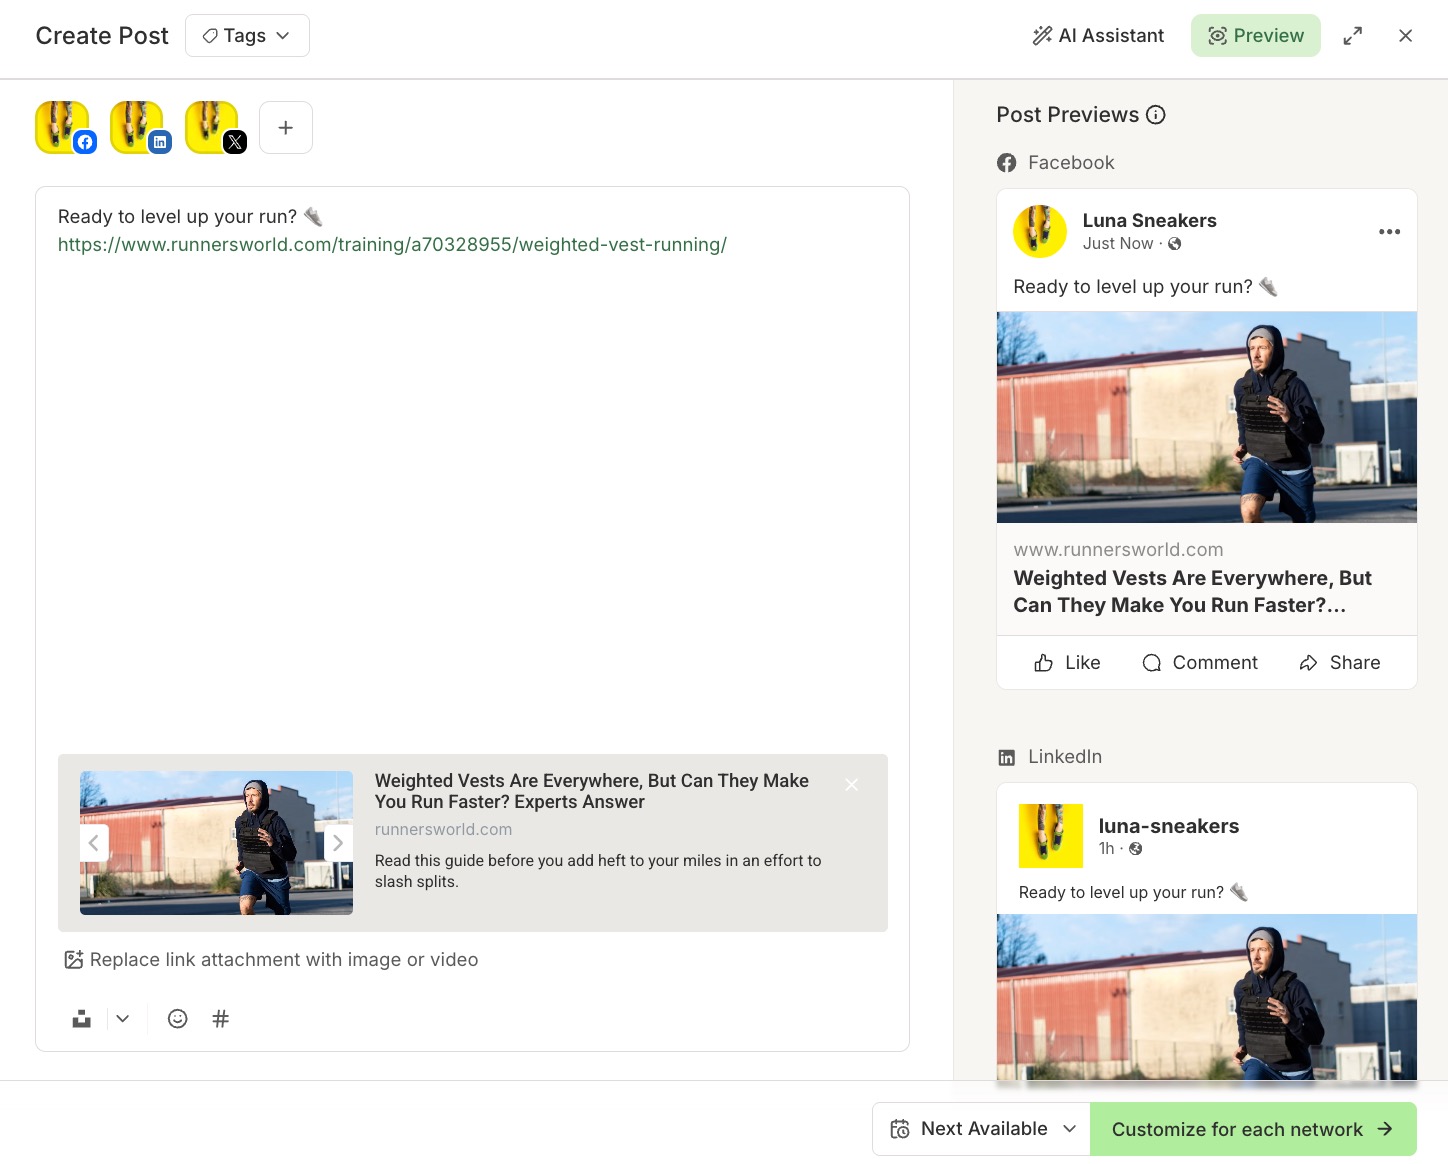The width and height of the screenshot is (1448, 1164).
Task: Click the Facebook preview article headline
Action: pos(1192,592)
